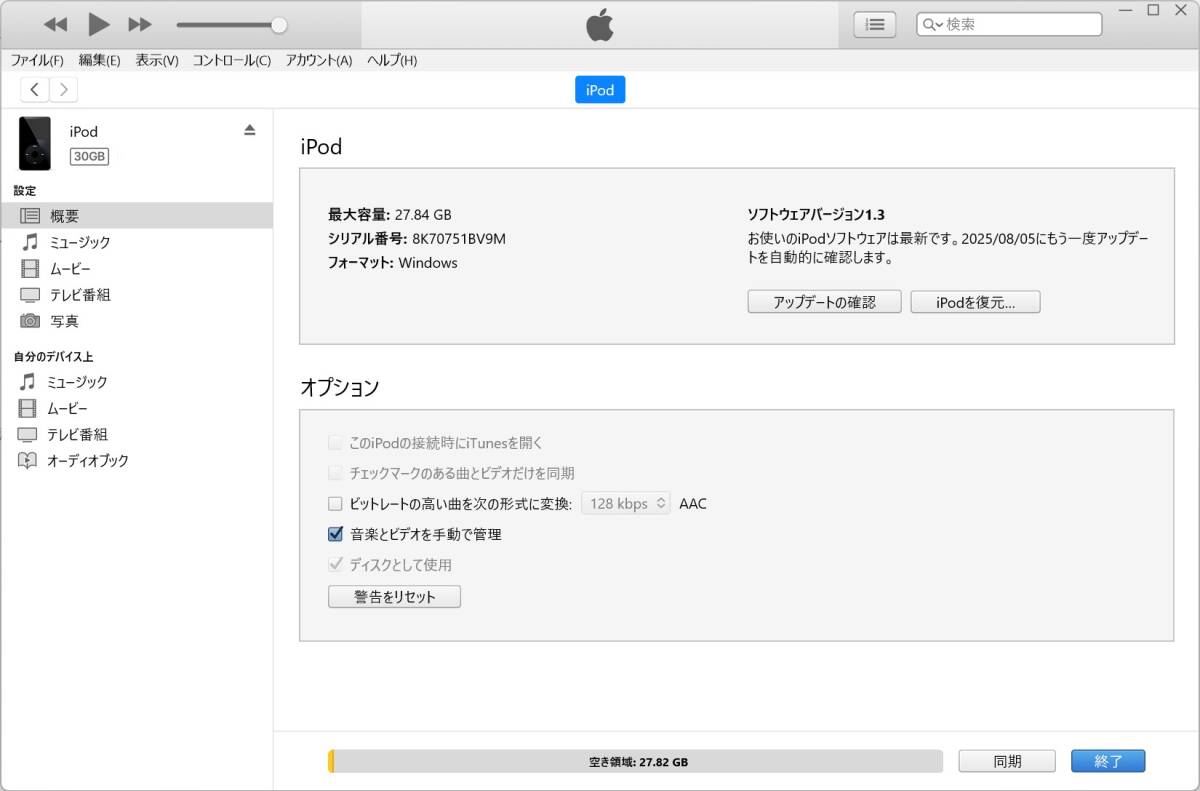Image resolution: width=1200 pixels, height=791 pixels.
Task: Open the 表示(V) menu
Action: 157,60
